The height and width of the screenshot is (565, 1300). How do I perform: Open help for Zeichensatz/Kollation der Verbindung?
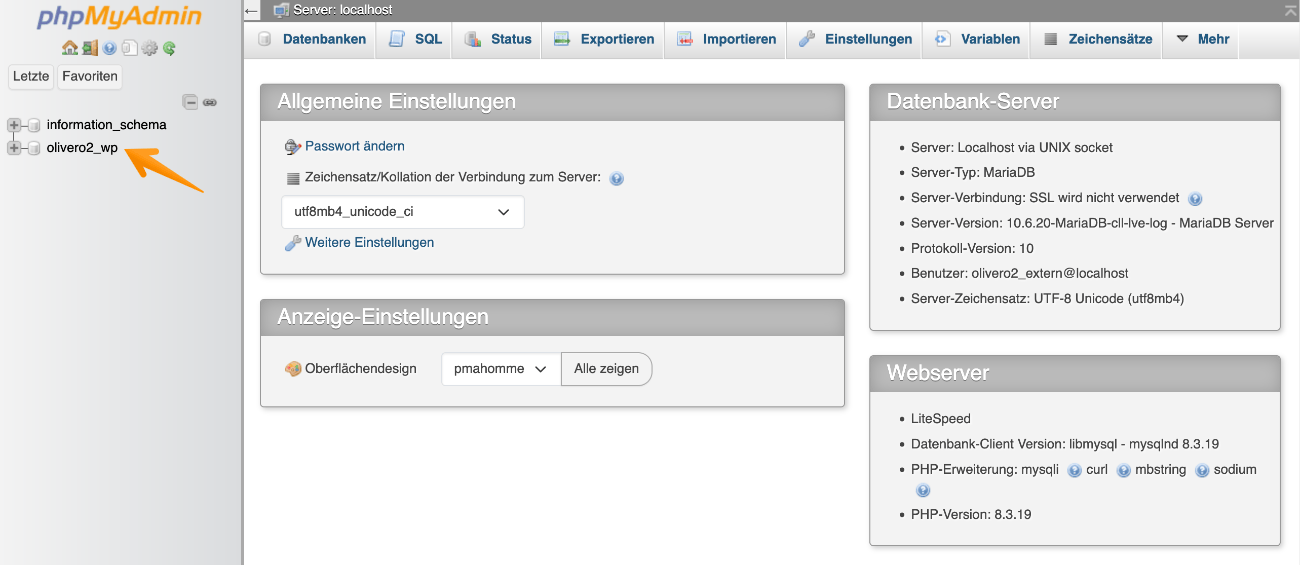(616, 179)
